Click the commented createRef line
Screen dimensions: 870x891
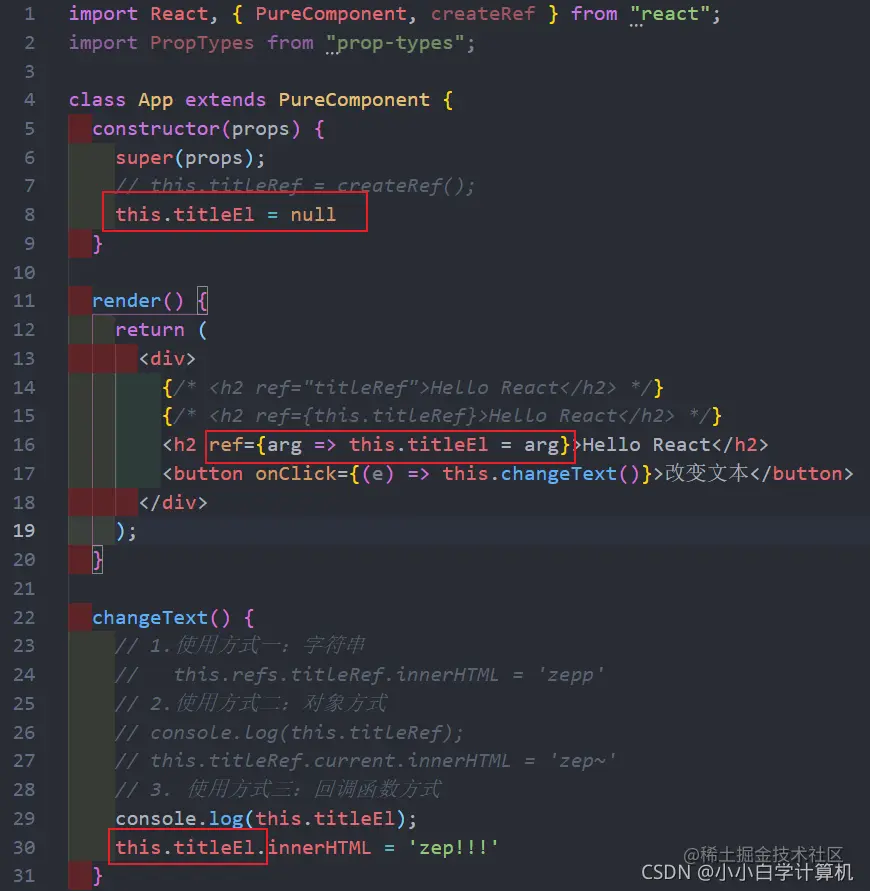[x=295, y=186]
